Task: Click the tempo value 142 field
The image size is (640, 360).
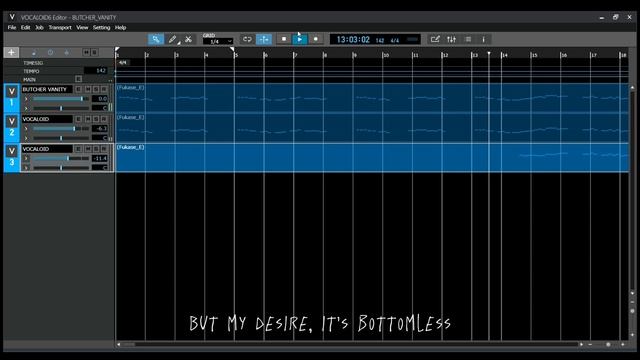Action: tap(96, 71)
